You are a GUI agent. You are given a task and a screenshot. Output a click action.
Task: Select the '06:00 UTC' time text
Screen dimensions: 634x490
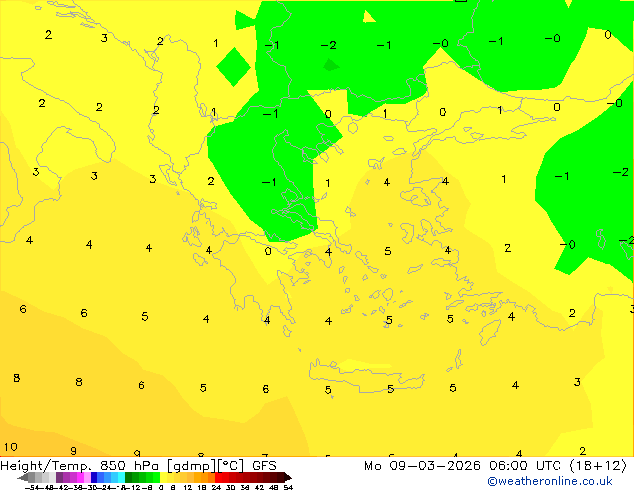tap(527, 466)
